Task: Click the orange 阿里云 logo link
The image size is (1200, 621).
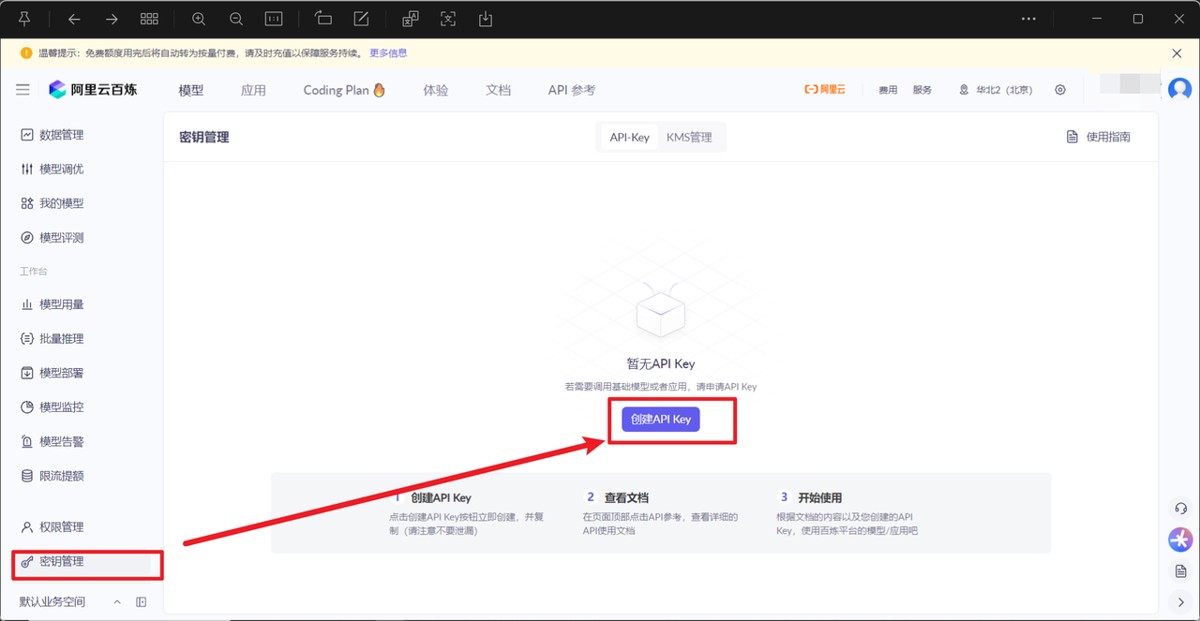Action: click(x=825, y=90)
